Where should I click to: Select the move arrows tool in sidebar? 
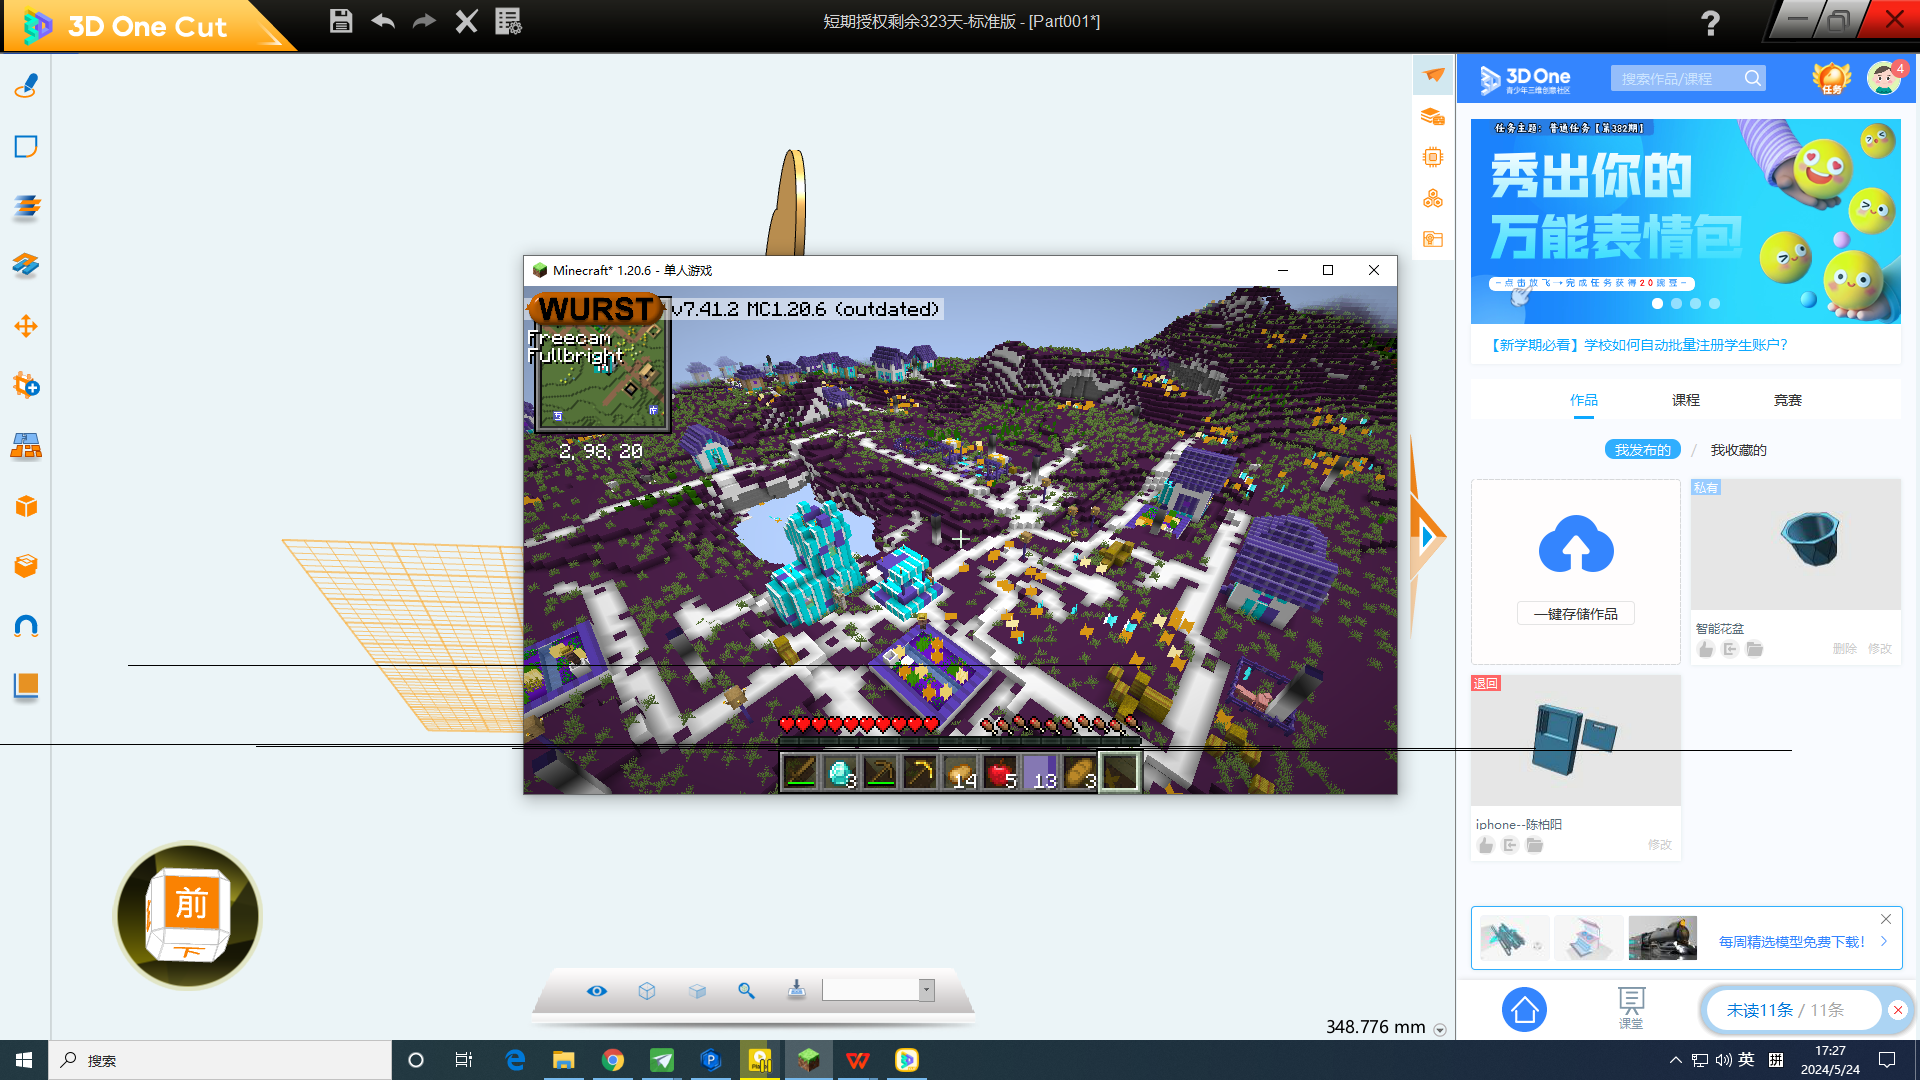(26, 326)
